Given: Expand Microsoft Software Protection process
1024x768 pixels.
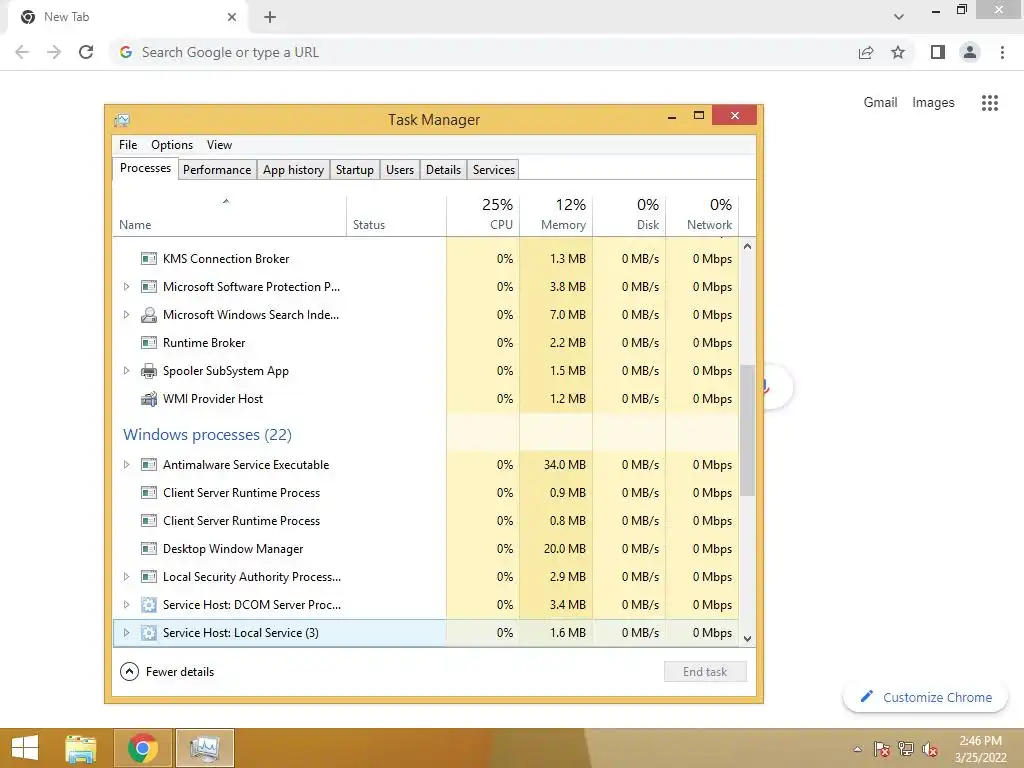Looking at the screenshot, I should click(x=126, y=287).
